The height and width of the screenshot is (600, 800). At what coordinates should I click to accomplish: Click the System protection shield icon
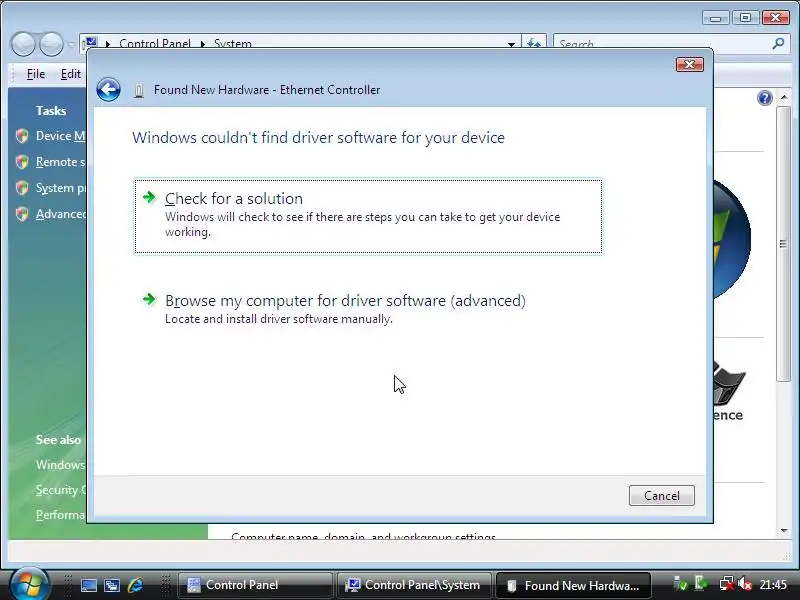tap(22, 188)
